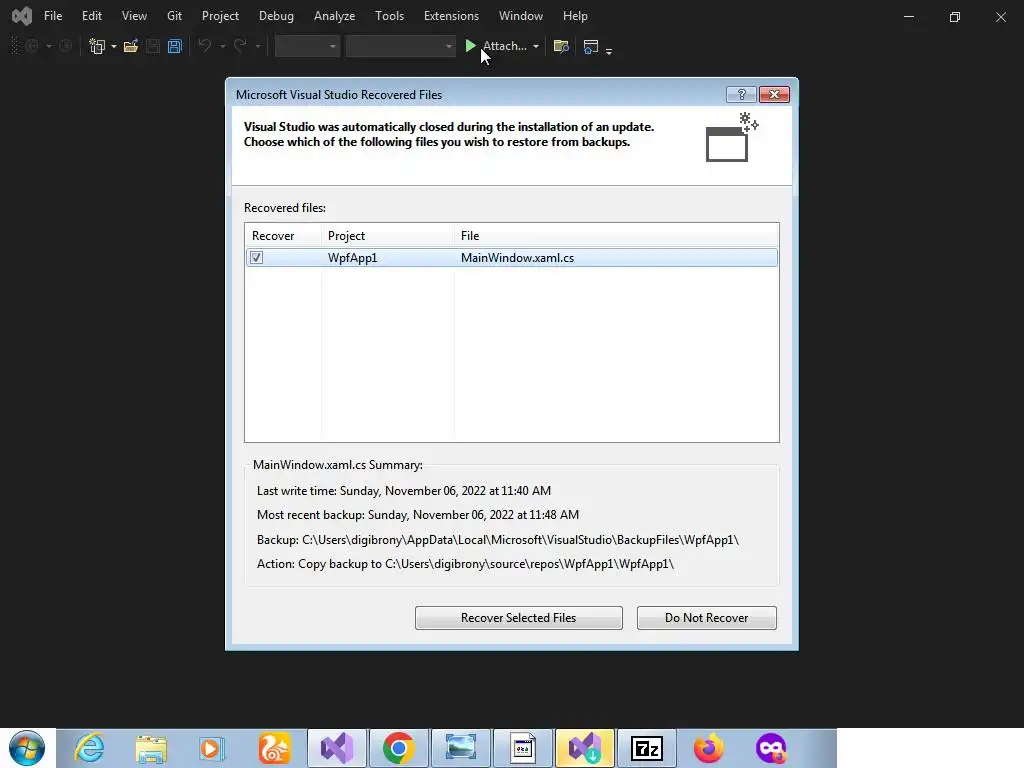
Task: Click the window-with-home toolbar icon
Action: (591, 46)
